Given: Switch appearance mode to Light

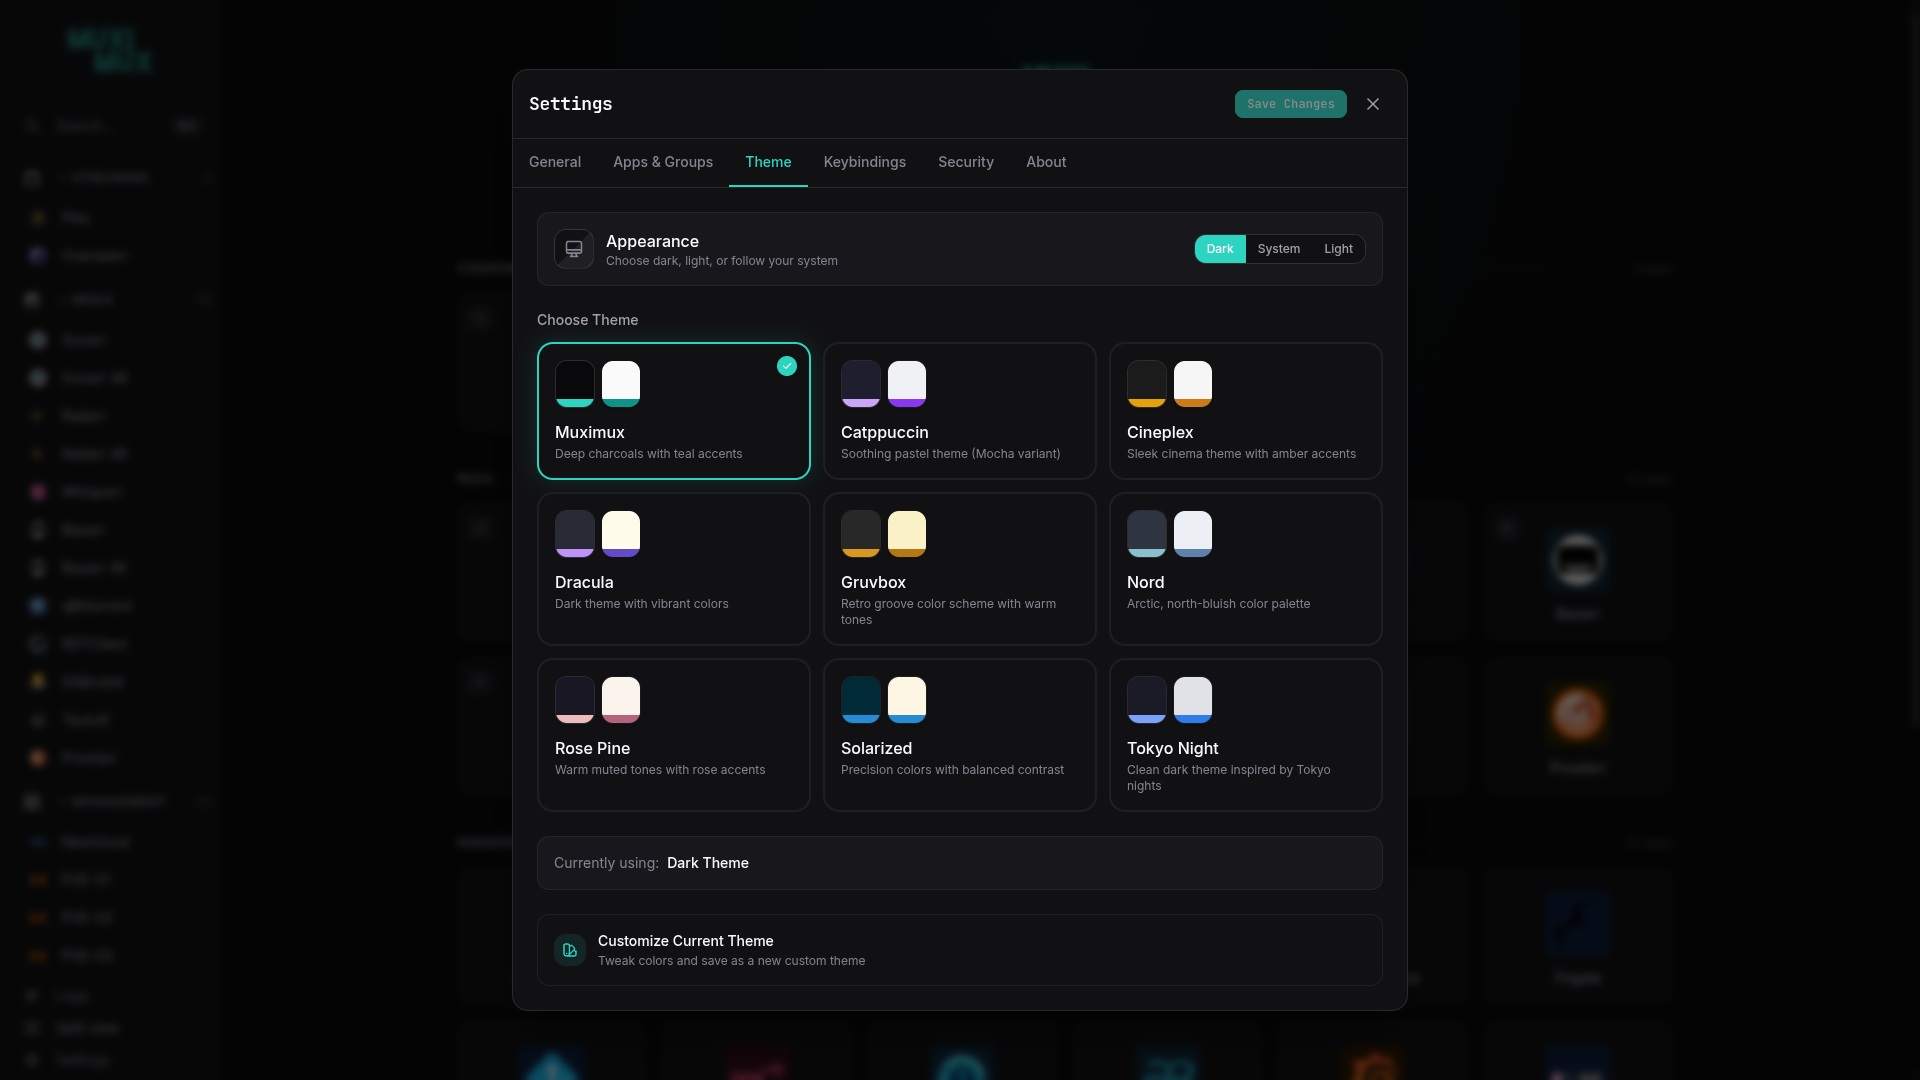Looking at the screenshot, I should click(1338, 249).
